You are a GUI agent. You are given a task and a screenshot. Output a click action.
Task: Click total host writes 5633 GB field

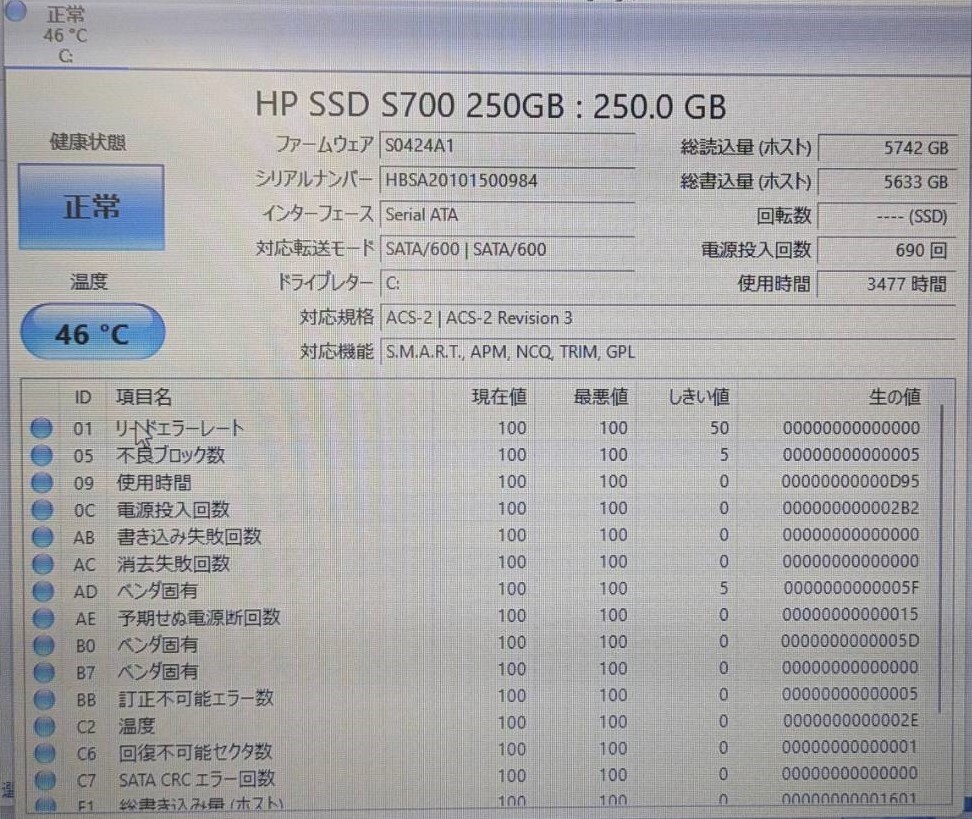886,182
